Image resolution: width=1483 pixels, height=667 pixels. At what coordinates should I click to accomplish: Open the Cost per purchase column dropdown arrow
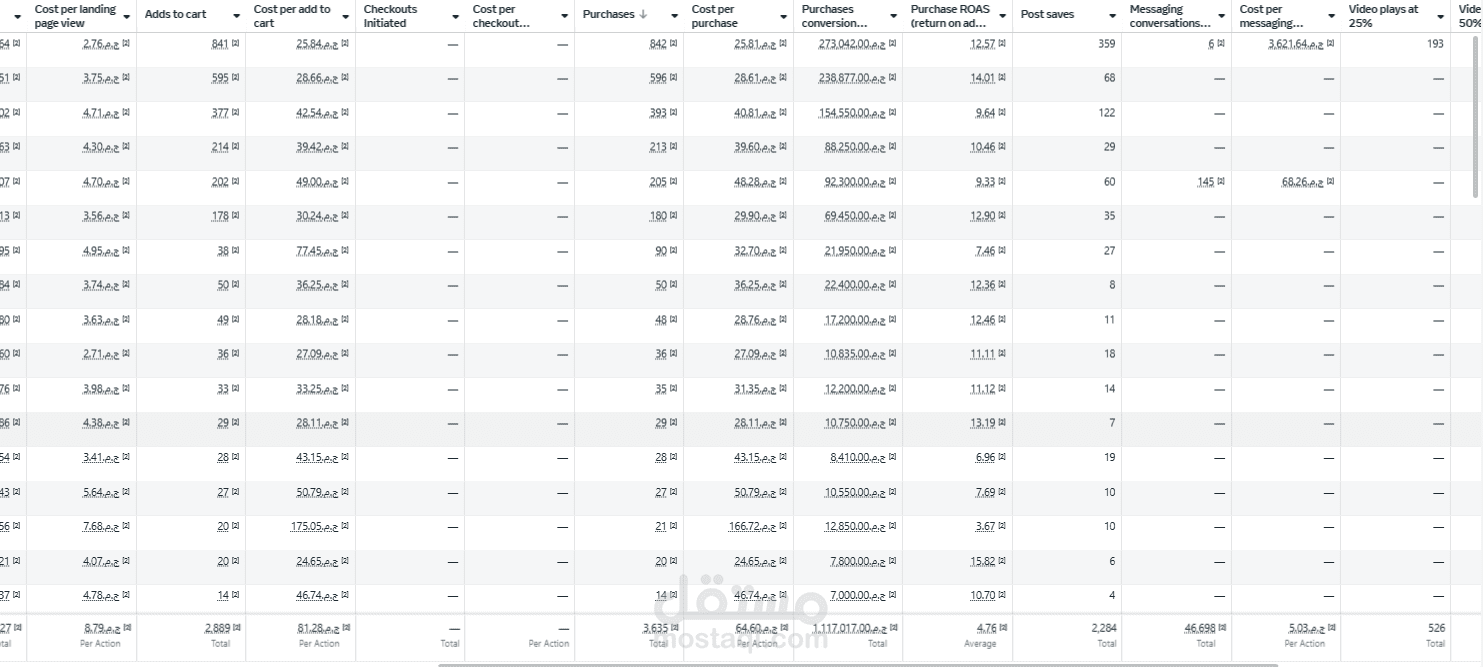tap(783, 16)
